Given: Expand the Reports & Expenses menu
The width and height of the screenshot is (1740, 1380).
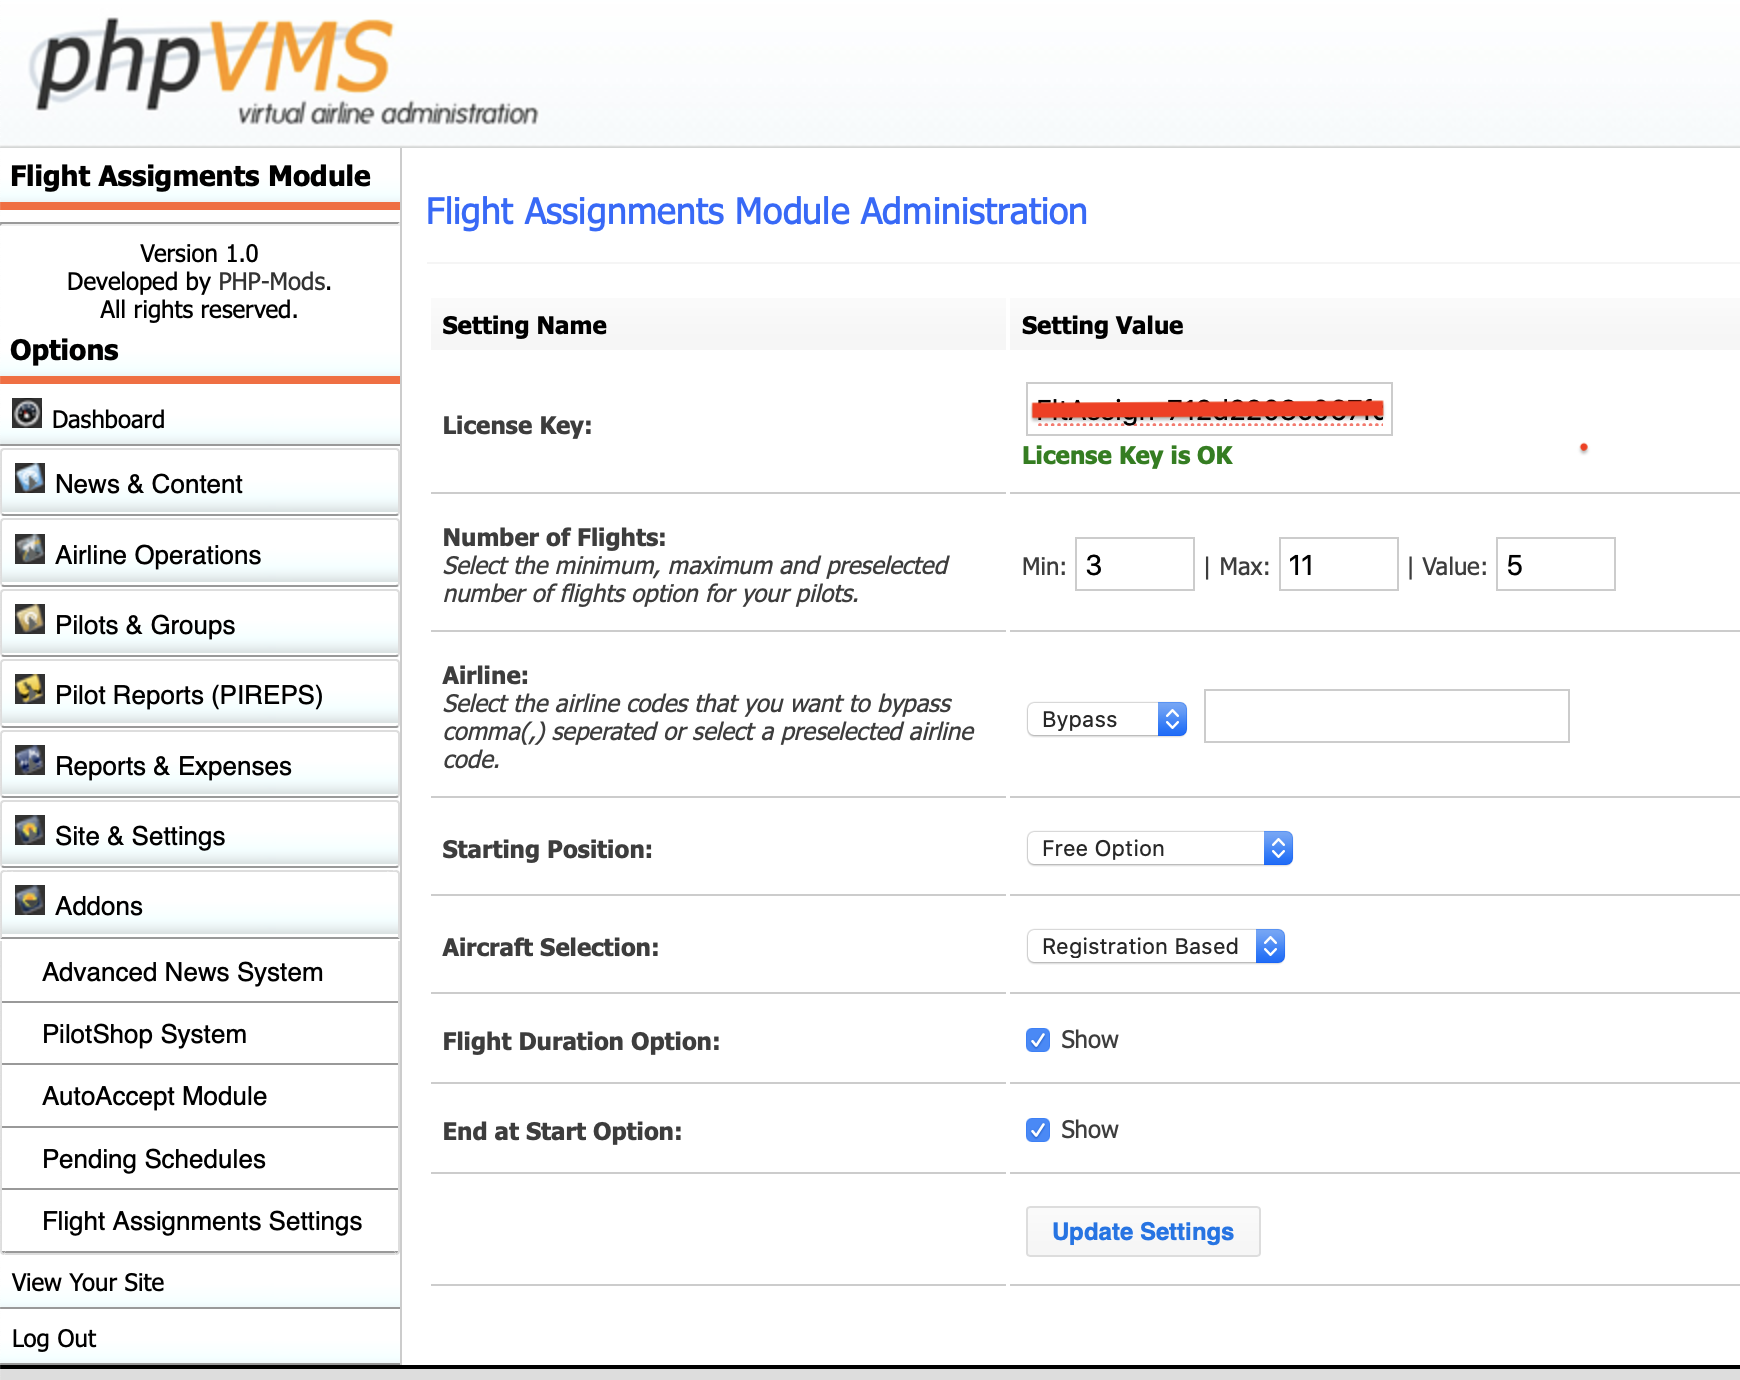Looking at the screenshot, I should click(x=200, y=765).
